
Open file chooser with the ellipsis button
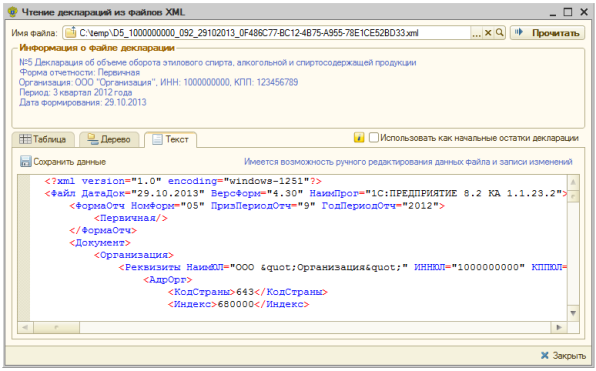click(476, 33)
